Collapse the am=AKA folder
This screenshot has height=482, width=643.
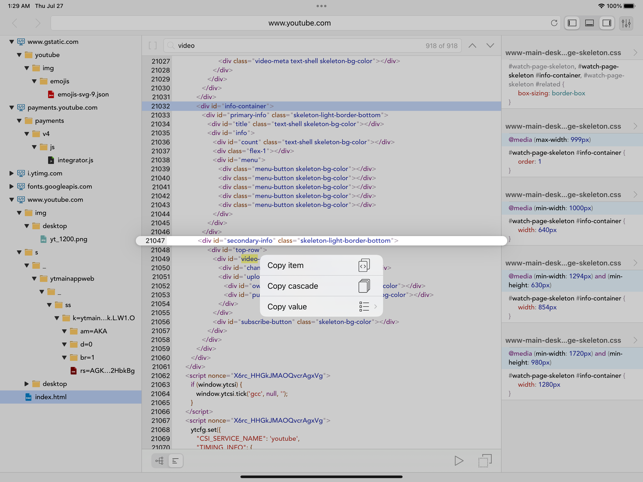pyautogui.click(x=64, y=331)
